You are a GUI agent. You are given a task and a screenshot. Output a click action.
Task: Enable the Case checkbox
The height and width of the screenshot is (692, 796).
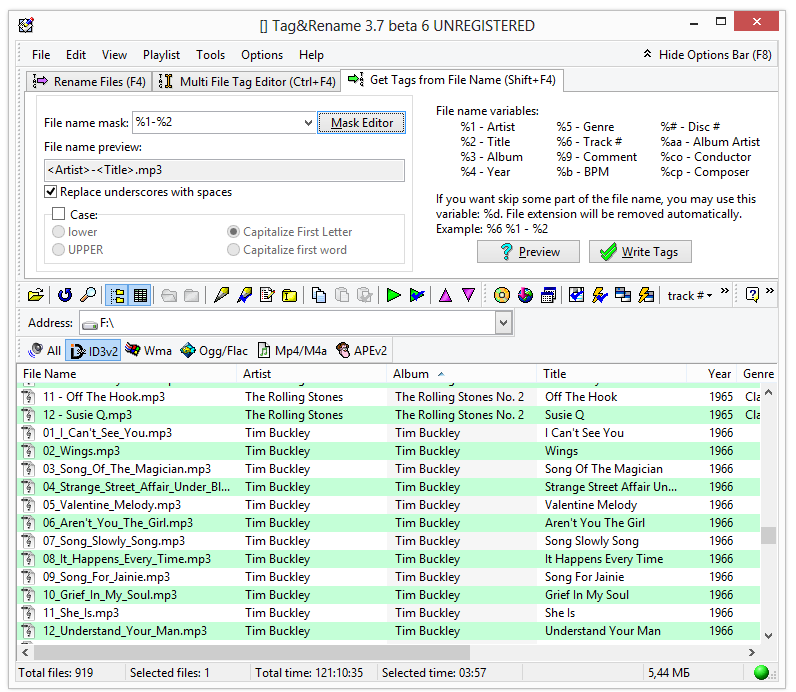point(59,214)
